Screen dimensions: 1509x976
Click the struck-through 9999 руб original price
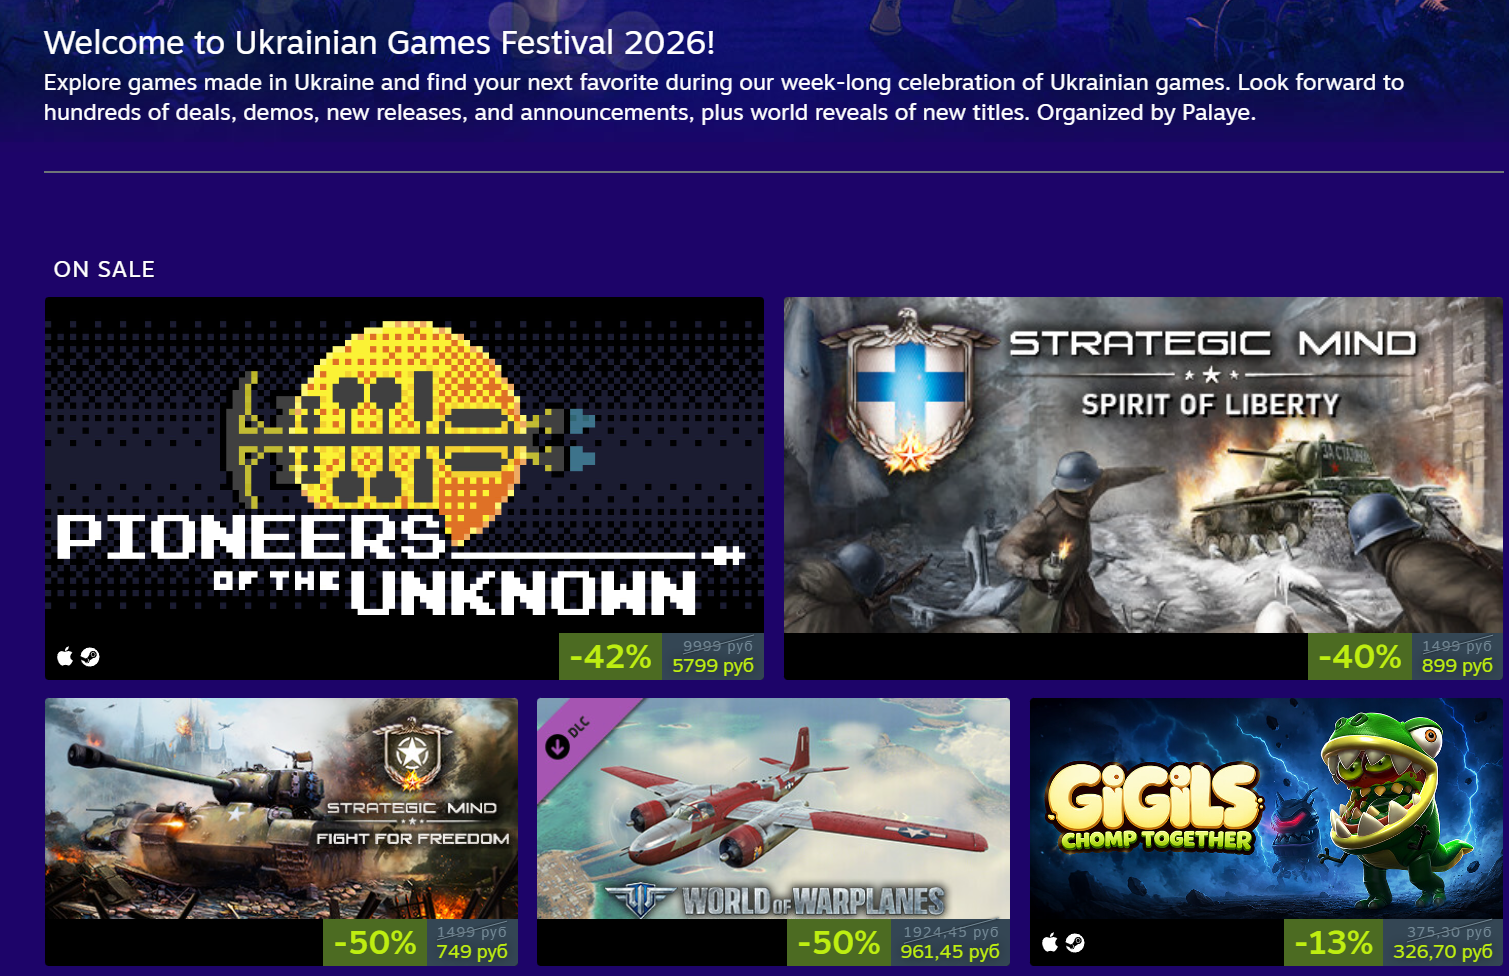pyautogui.click(x=718, y=646)
